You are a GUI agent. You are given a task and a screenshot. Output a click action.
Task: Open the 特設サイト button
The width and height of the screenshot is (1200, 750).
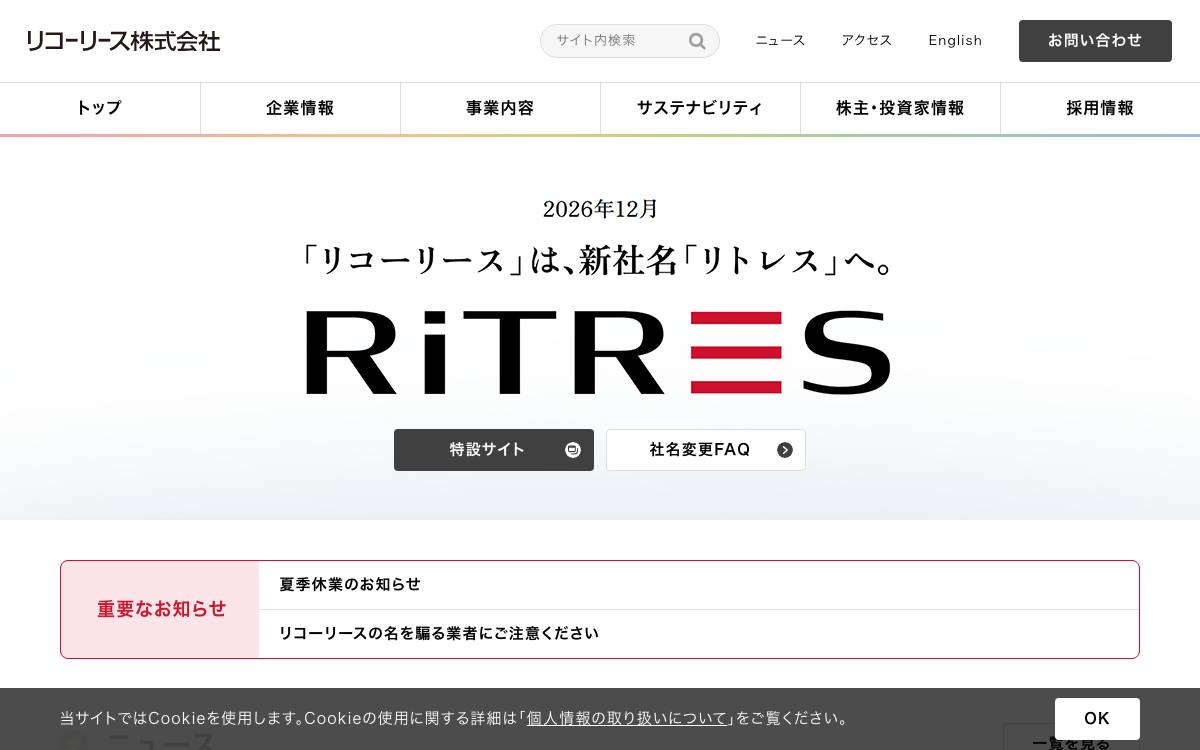494,450
